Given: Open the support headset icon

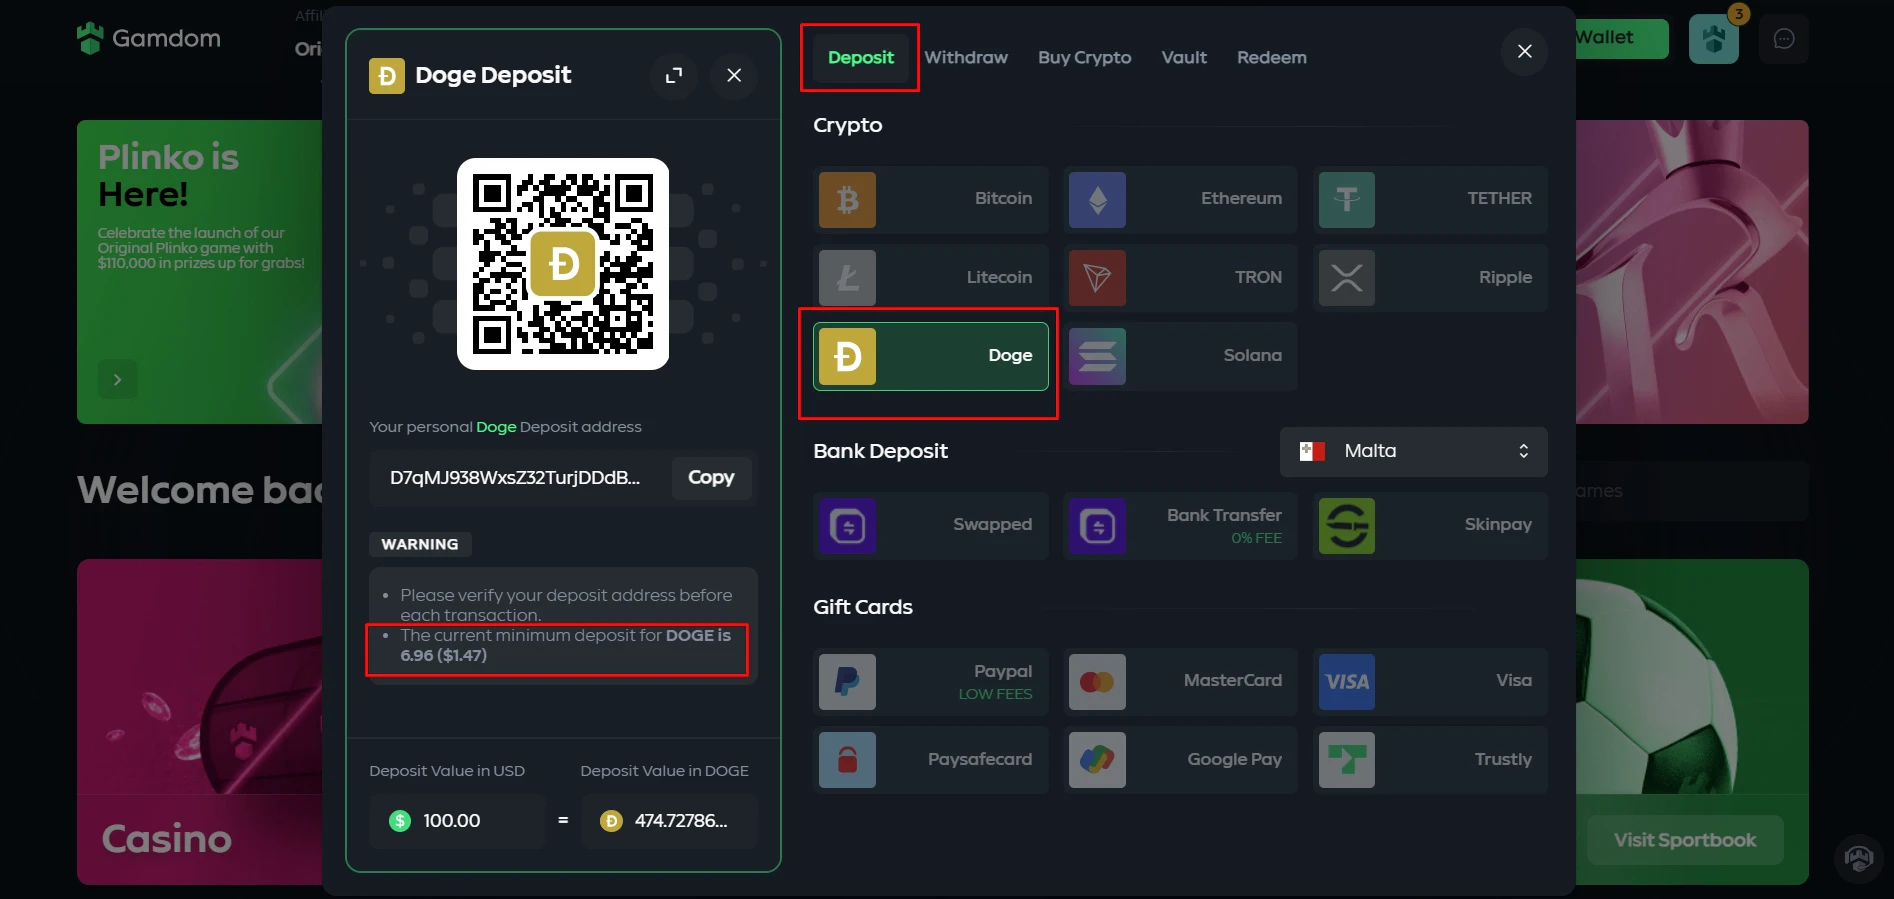Looking at the screenshot, I should point(1859,858).
